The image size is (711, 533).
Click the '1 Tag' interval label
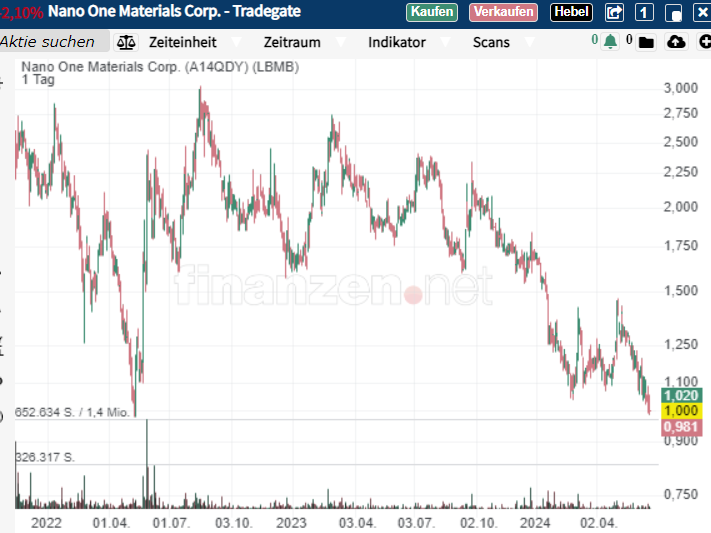pos(38,80)
